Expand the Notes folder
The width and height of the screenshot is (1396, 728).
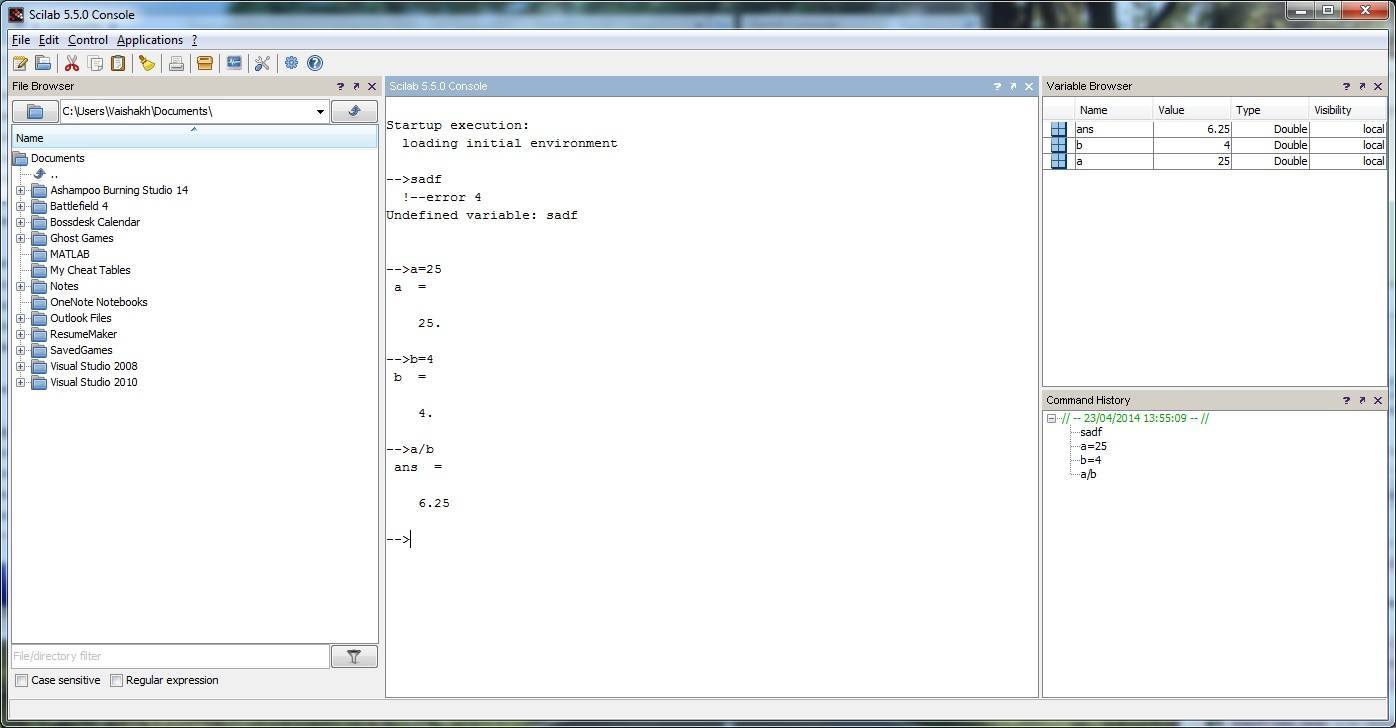(20, 286)
